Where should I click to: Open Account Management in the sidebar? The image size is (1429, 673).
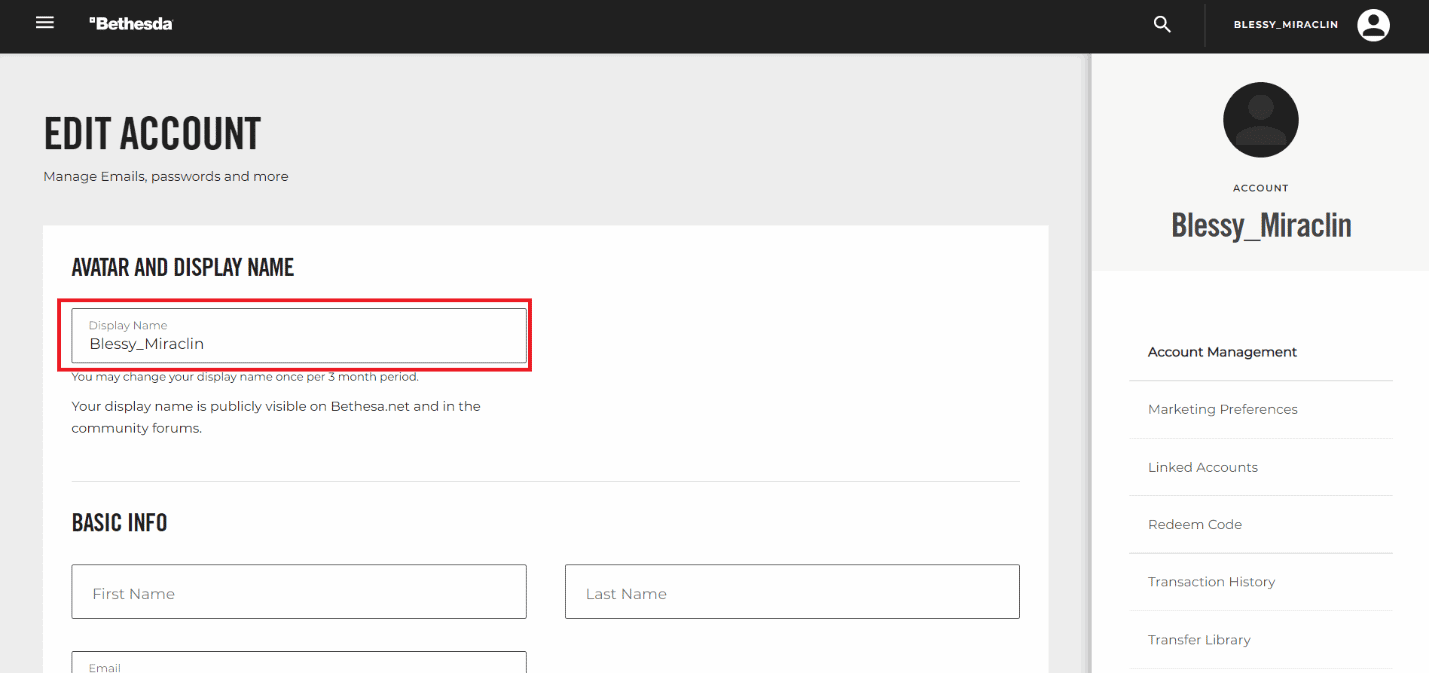click(1222, 352)
